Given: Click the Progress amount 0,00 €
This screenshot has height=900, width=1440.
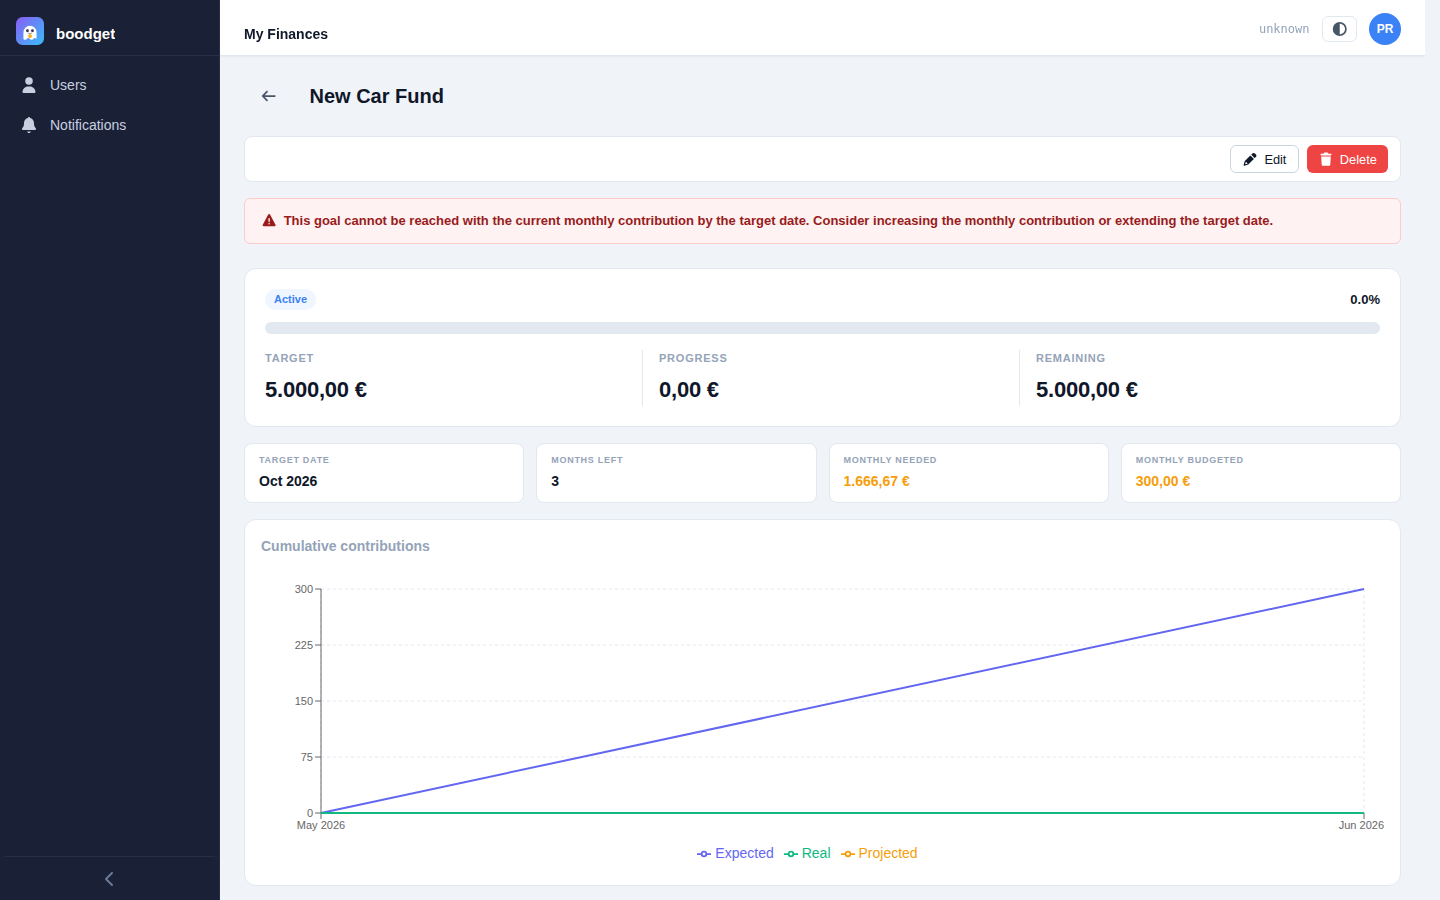Looking at the screenshot, I should [689, 390].
